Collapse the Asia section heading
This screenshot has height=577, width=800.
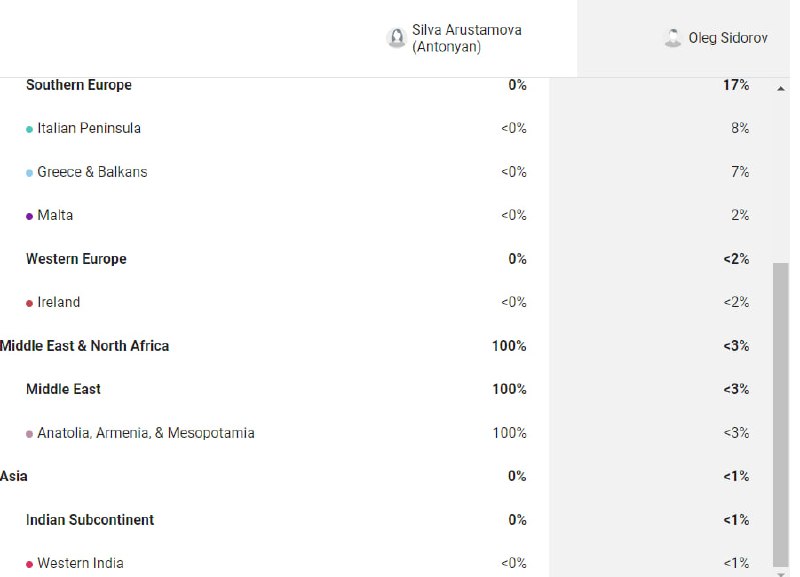[x=14, y=476]
